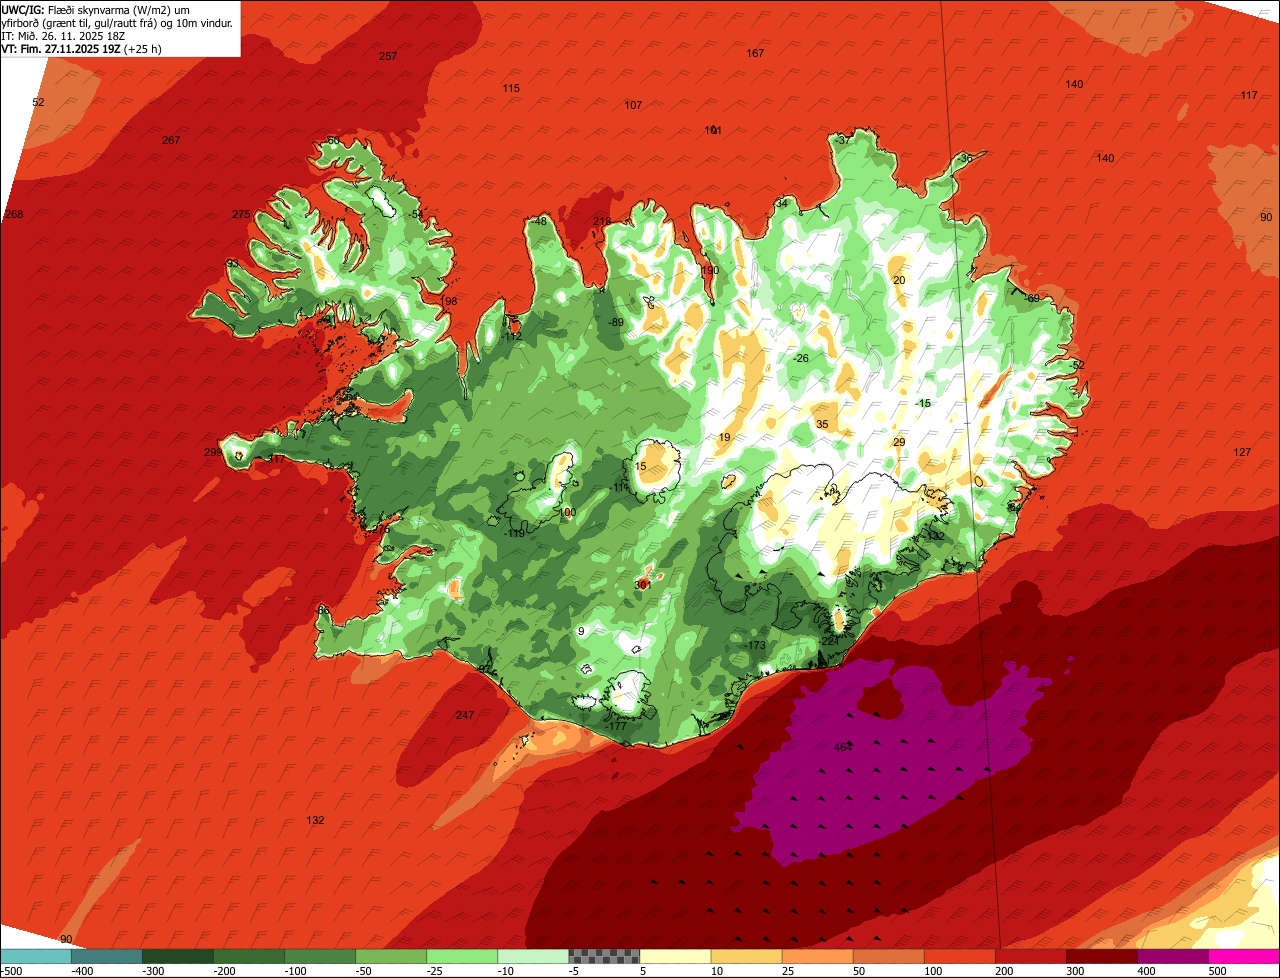Select the light teal -500 to -400 legend swatch
Image resolution: width=1280 pixels, height=978 pixels.
35,956
